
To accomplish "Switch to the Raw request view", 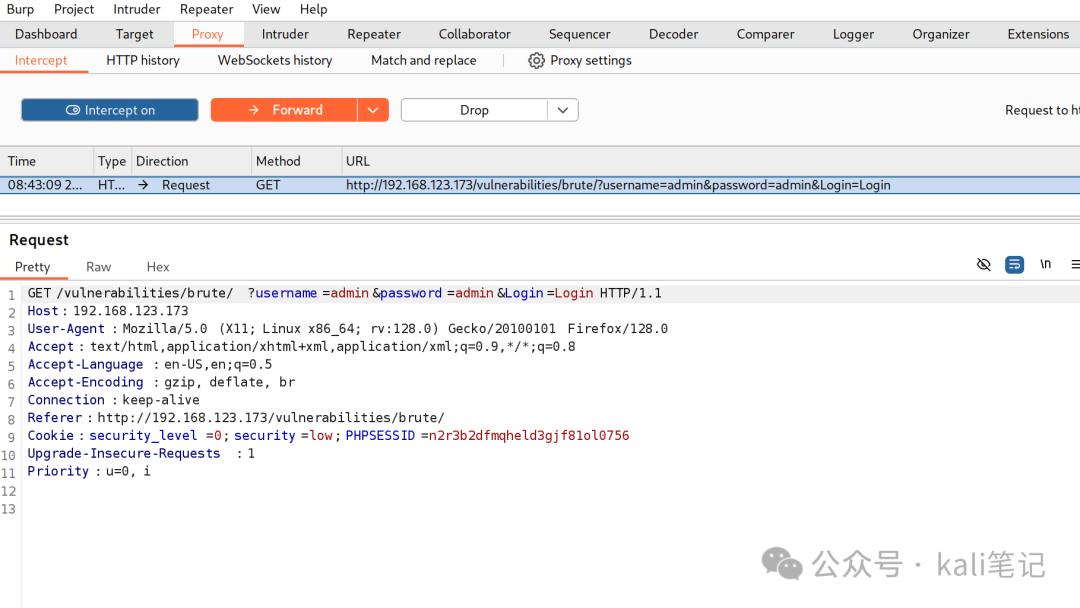I will pyautogui.click(x=98, y=266).
